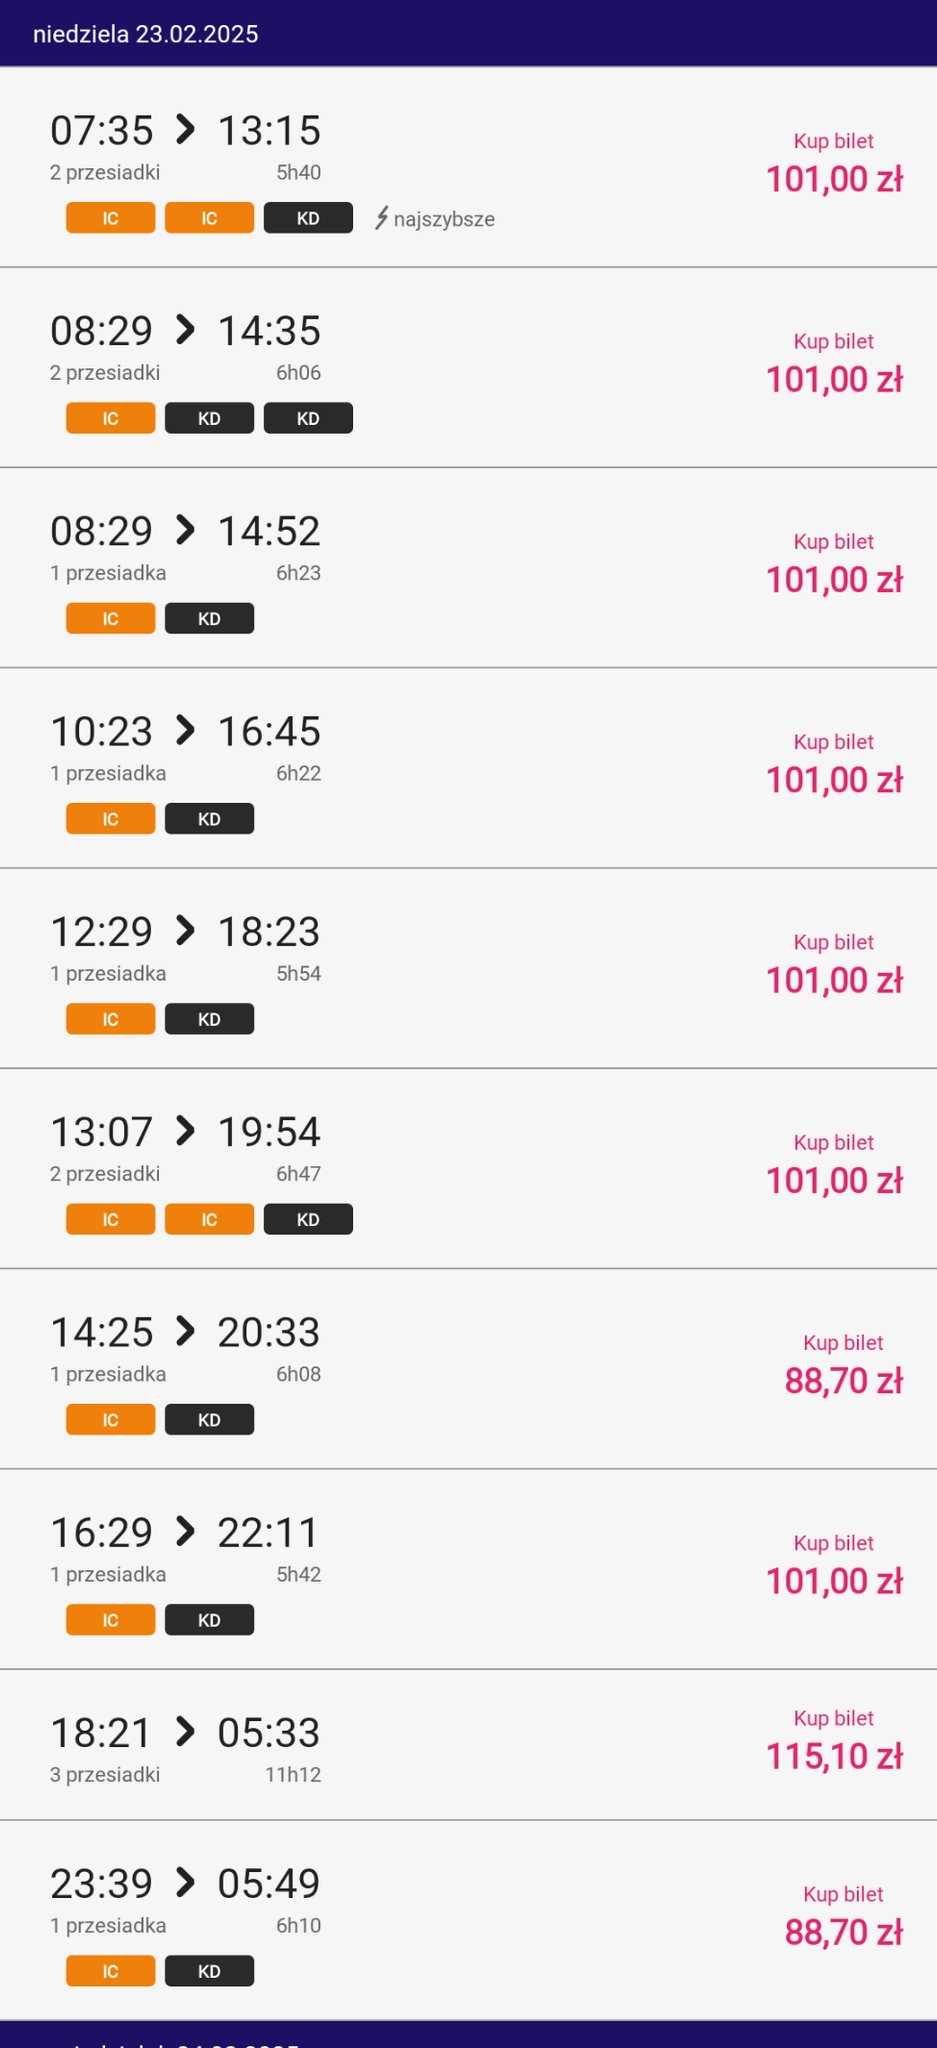
Task: Click IC badge on the 12:29 connection
Action: (x=110, y=1019)
